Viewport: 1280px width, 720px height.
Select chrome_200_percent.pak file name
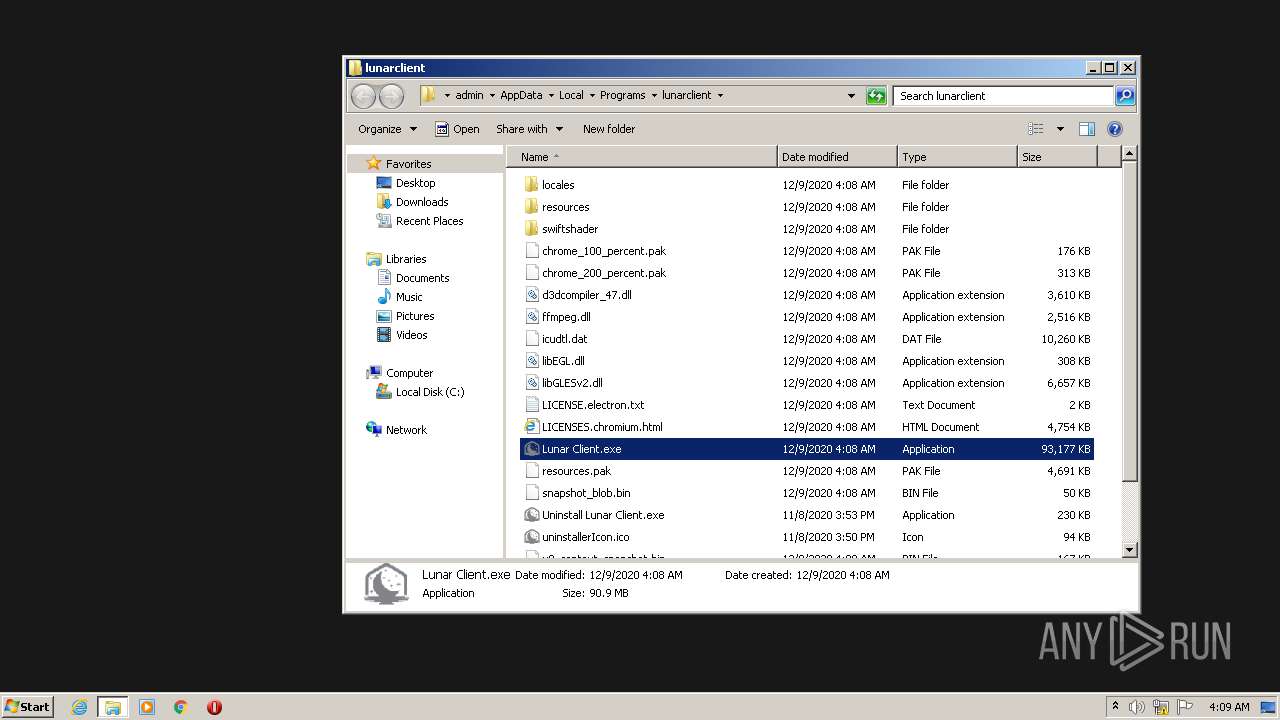[604, 273]
